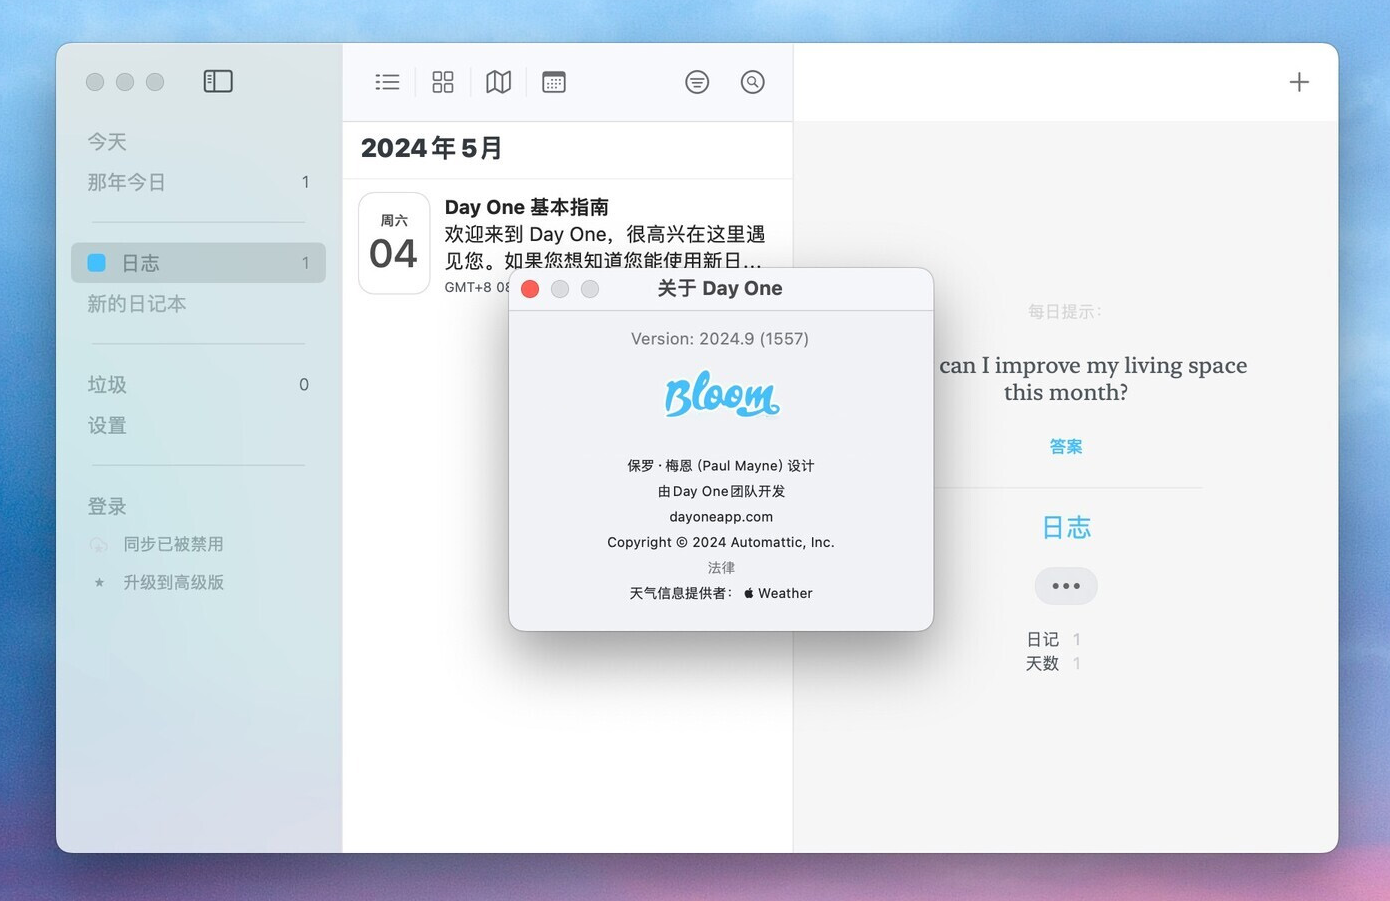This screenshot has width=1390, height=901.
Task: Click the 答案 link under daily prompt
Action: (1066, 447)
